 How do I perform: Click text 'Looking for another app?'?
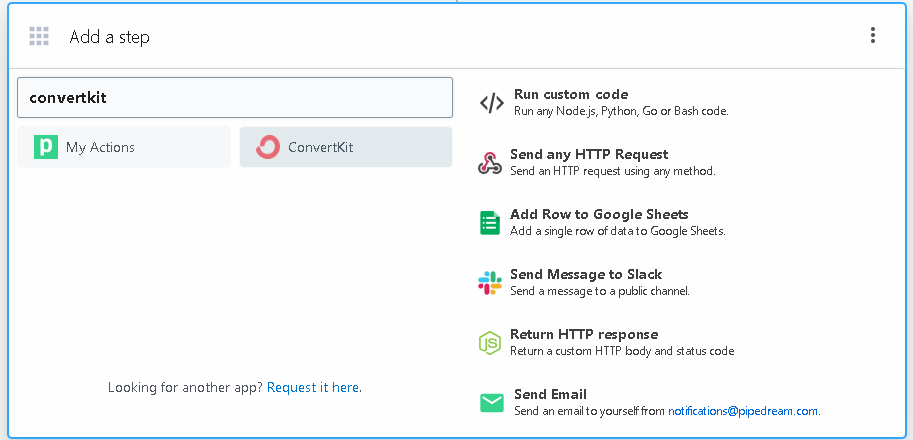[x=186, y=387]
